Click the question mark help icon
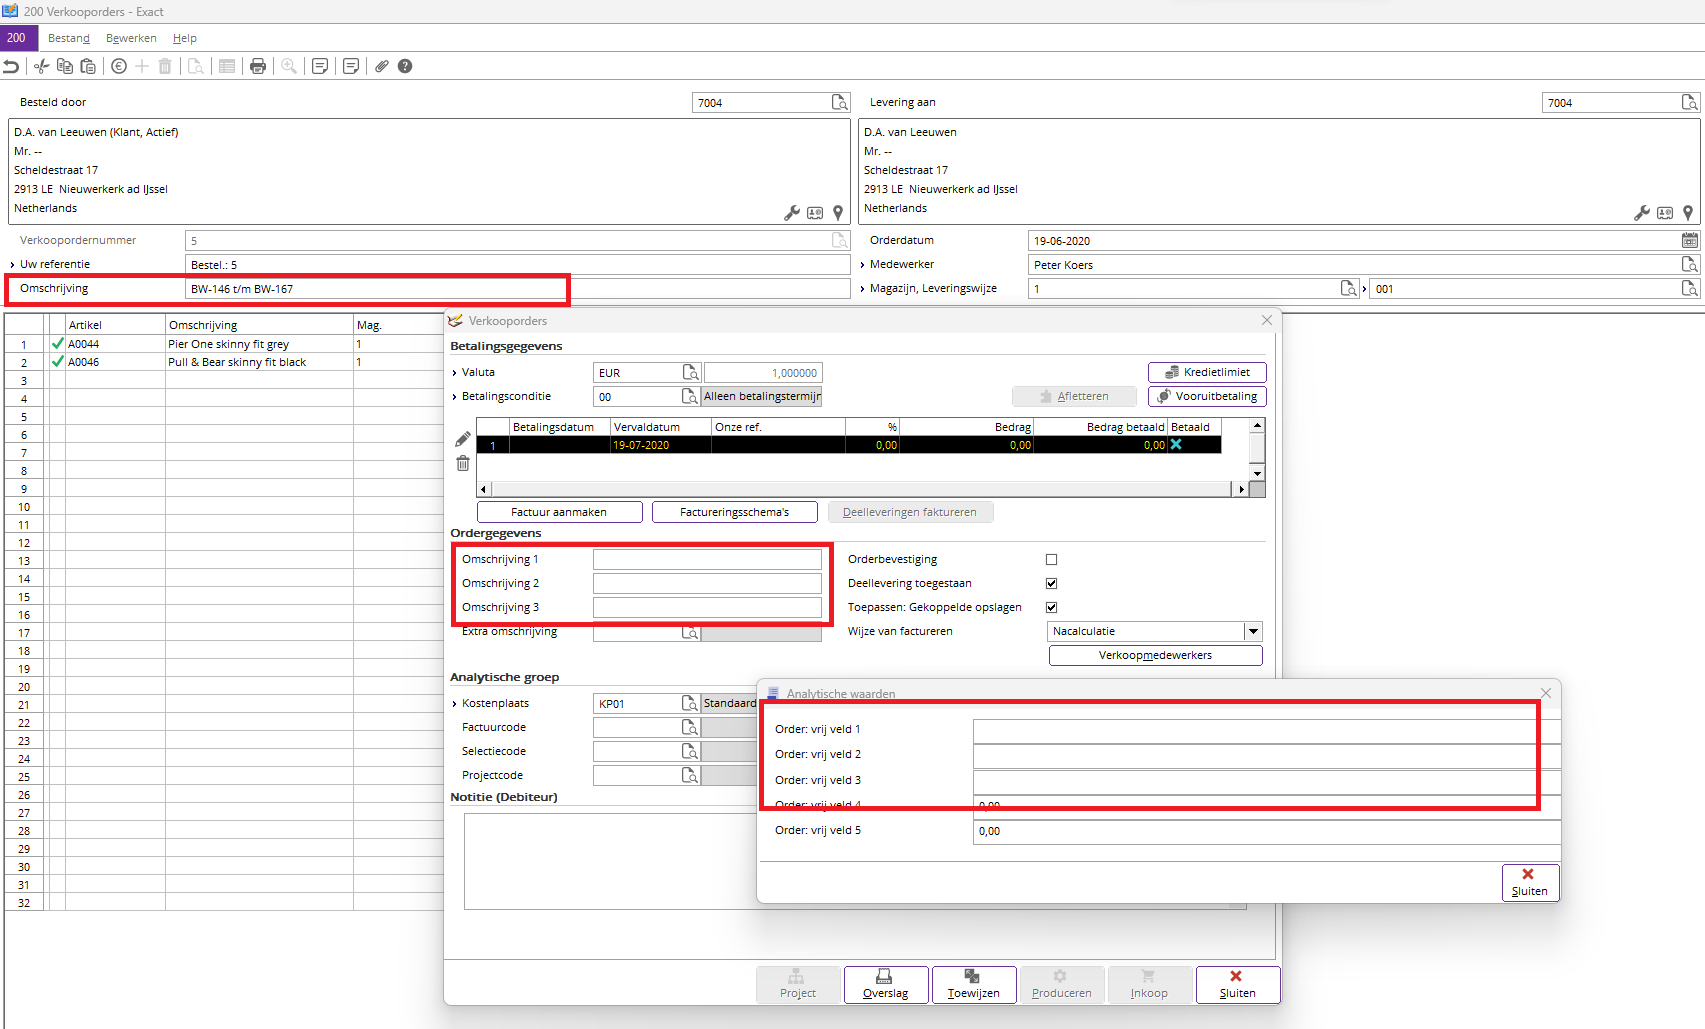The width and height of the screenshot is (1705, 1029). tap(405, 66)
